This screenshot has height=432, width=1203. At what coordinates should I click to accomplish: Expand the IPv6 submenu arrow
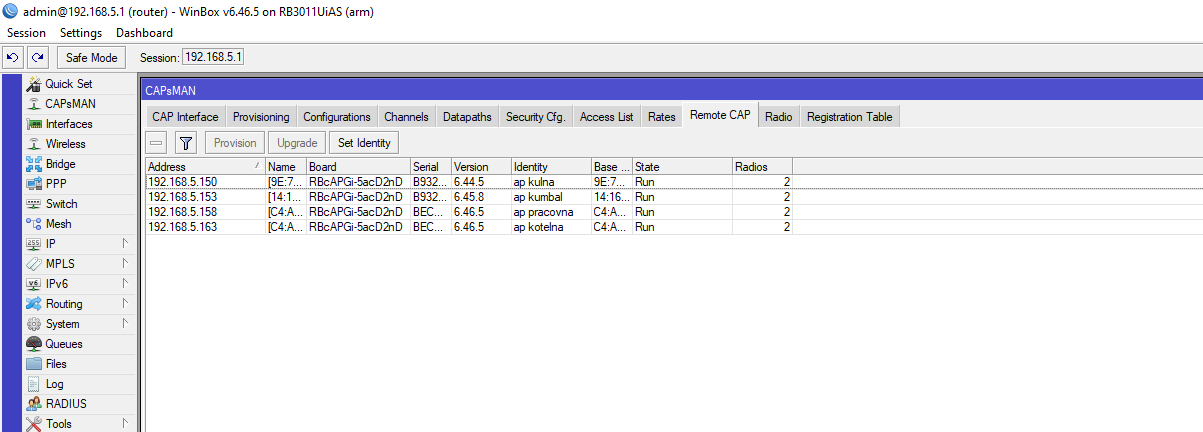126,284
